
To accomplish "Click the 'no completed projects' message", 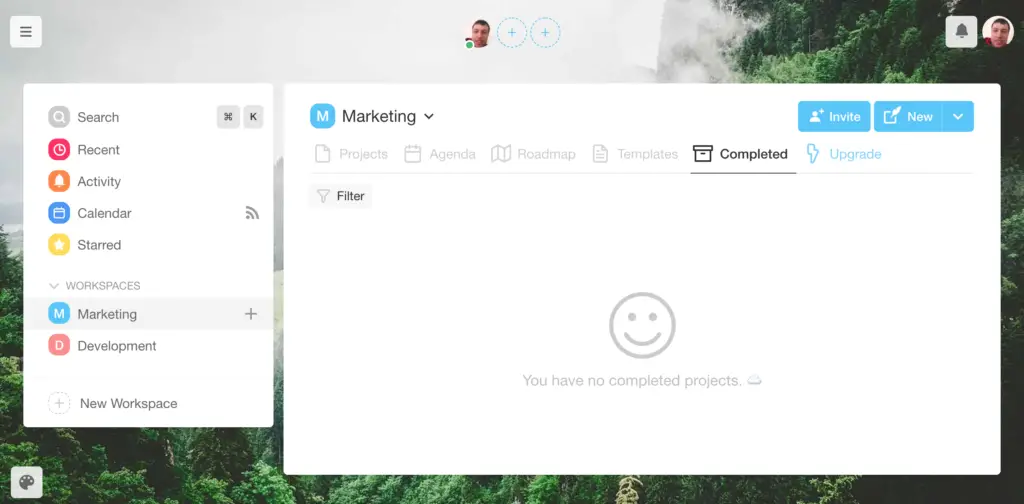I will 642,381.
